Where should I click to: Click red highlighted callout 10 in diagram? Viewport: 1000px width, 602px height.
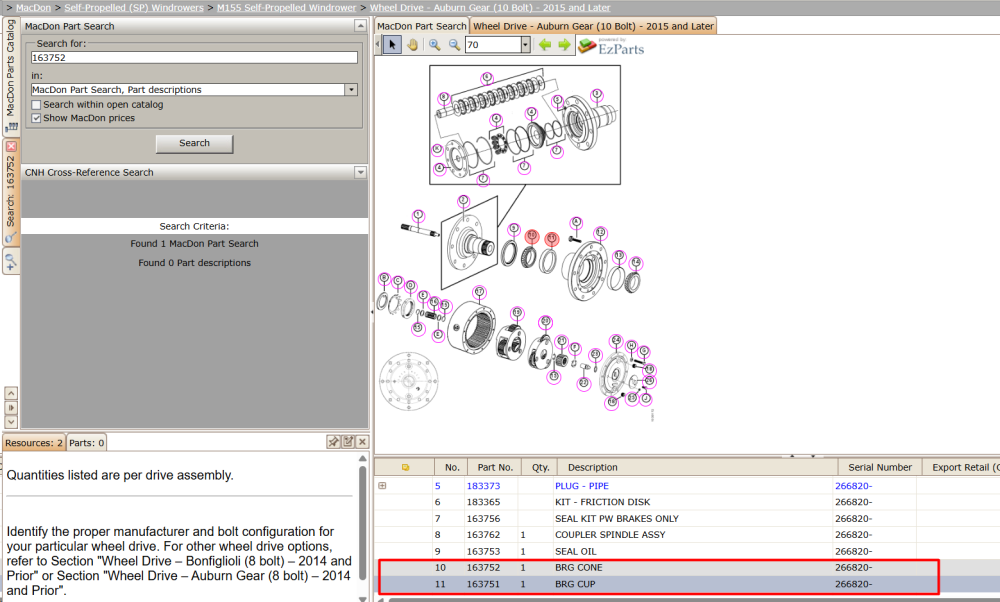[532, 236]
